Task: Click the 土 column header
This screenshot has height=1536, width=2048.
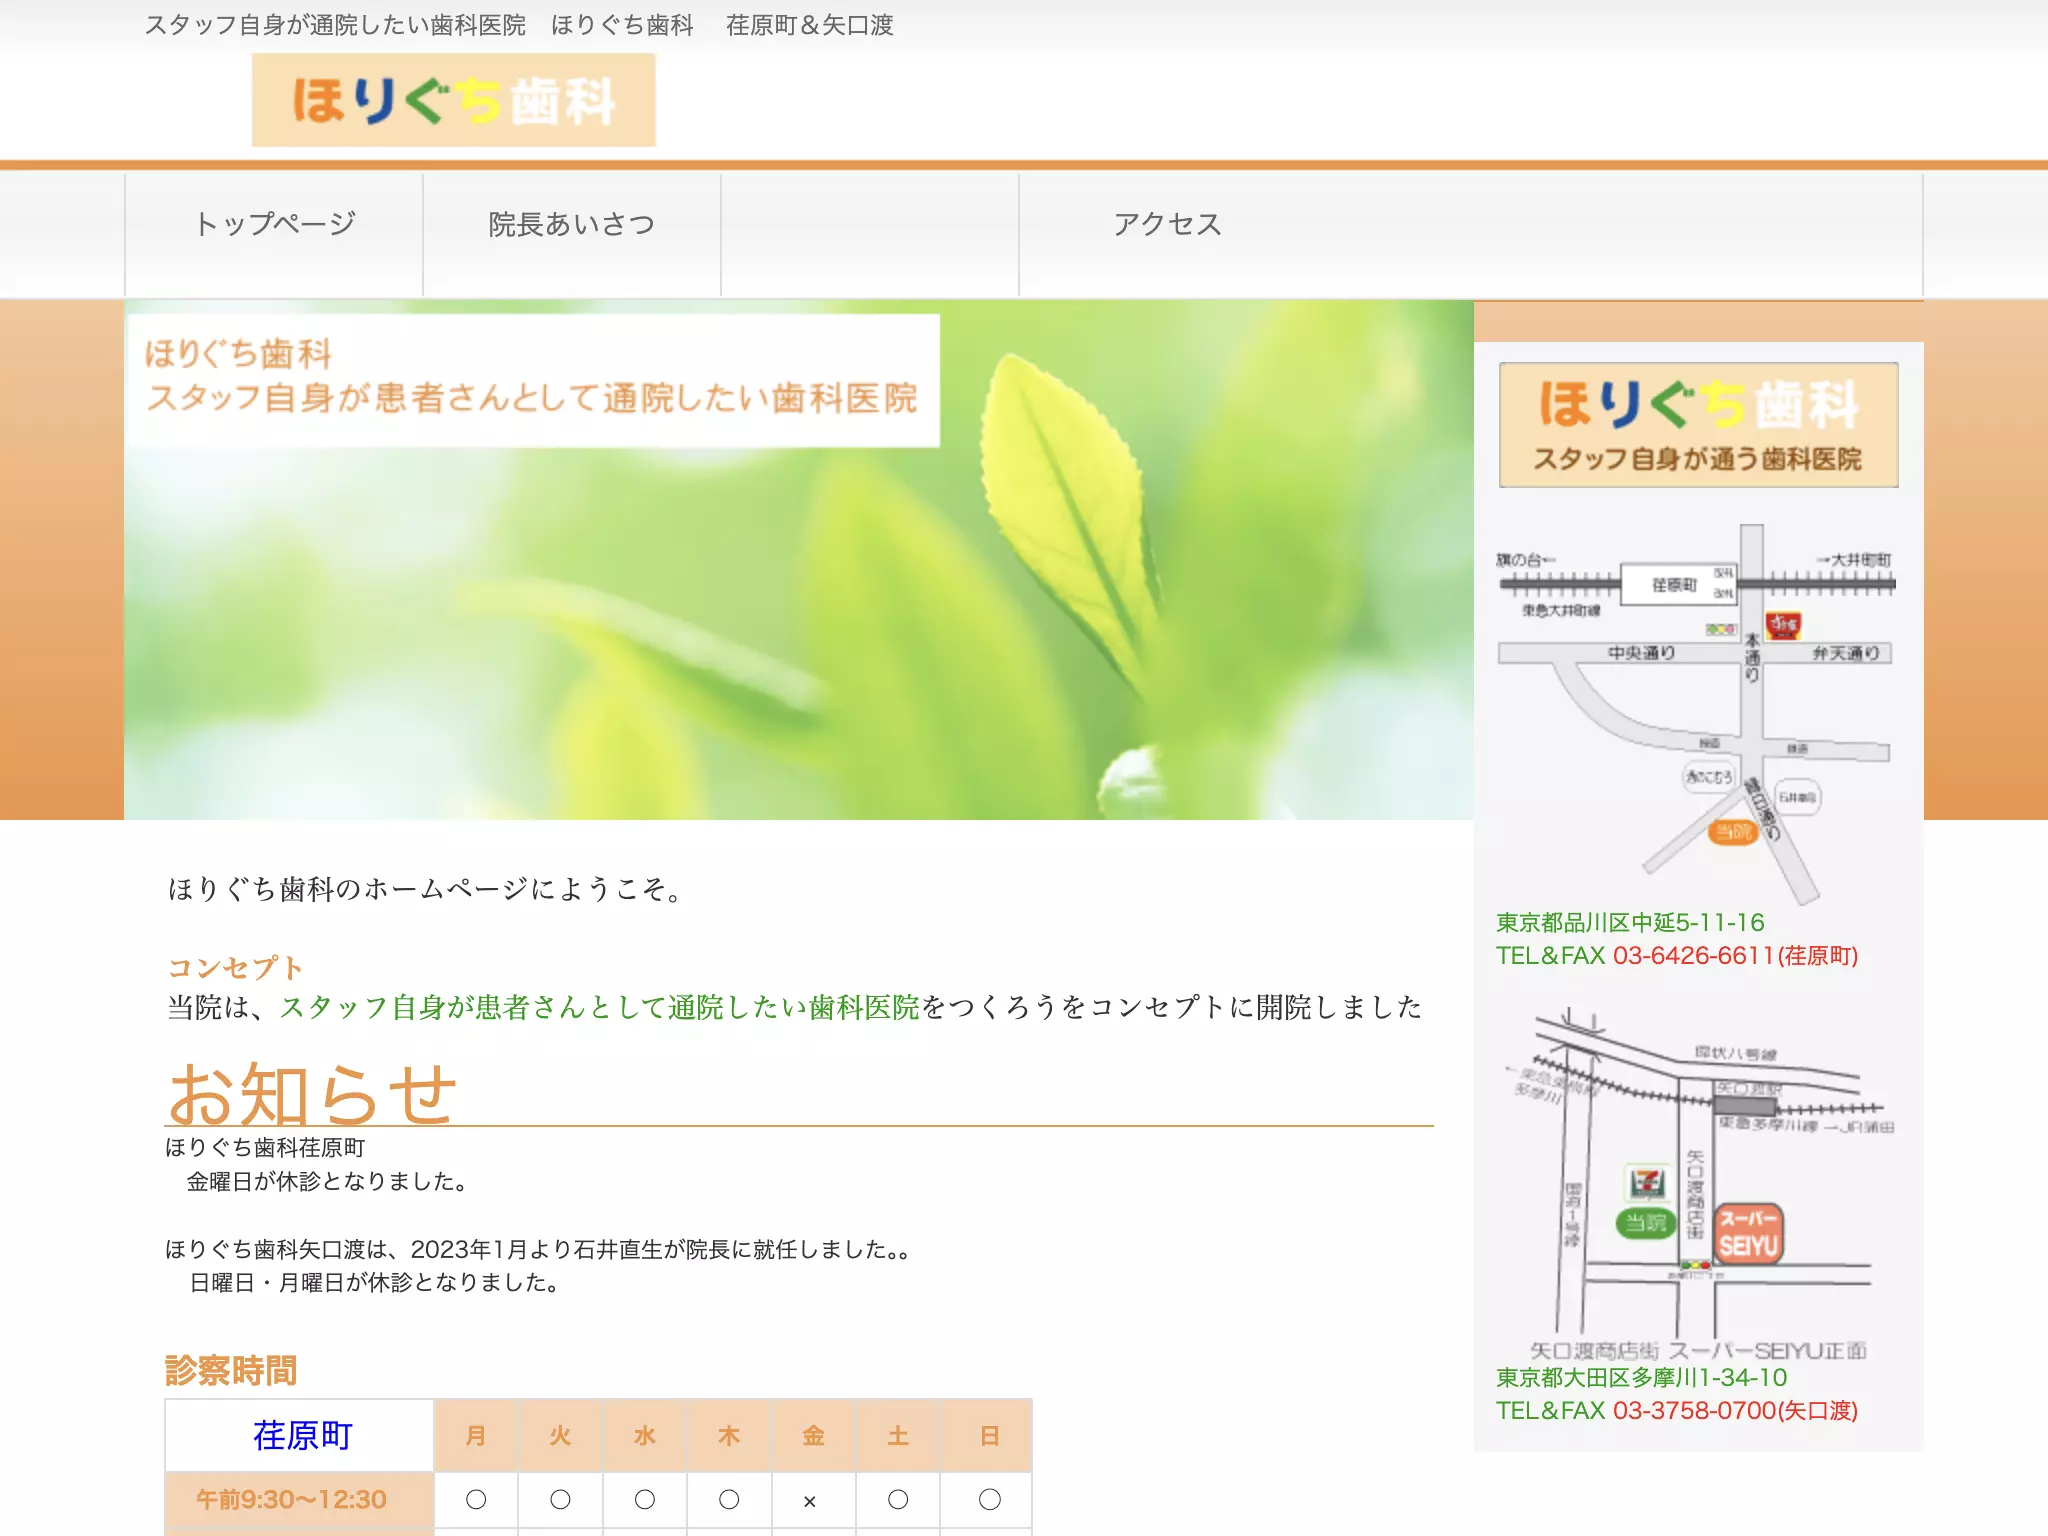Action: click(x=898, y=1436)
